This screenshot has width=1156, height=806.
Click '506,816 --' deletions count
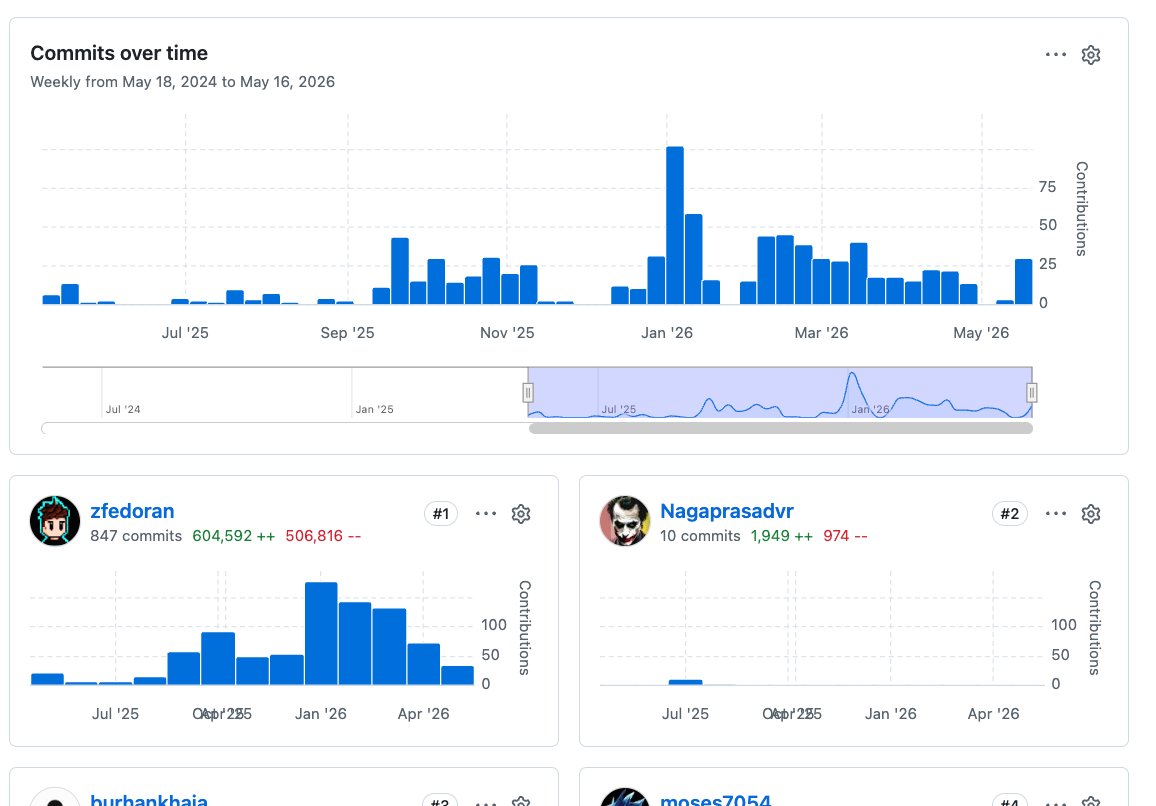(x=323, y=536)
